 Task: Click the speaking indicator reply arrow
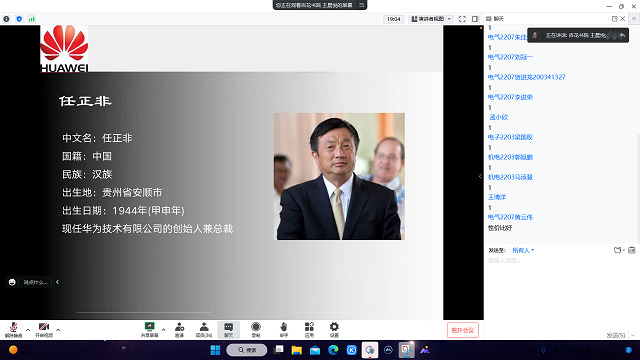(622, 36)
